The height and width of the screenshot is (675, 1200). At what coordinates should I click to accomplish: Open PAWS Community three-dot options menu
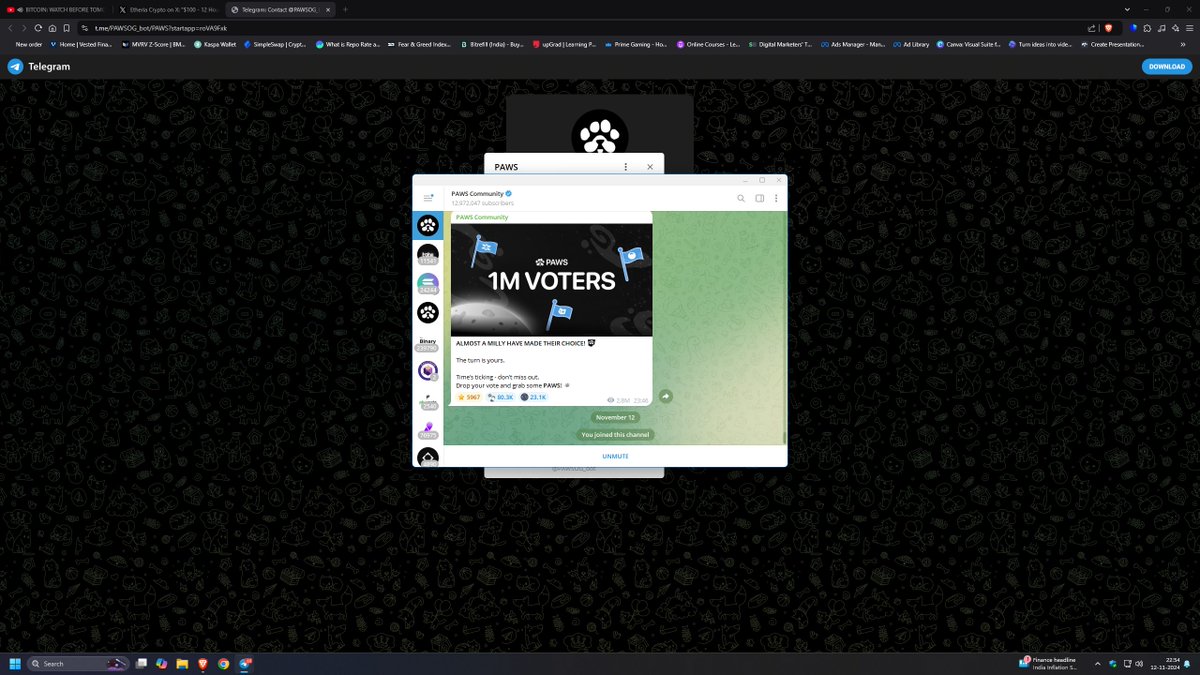point(776,198)
